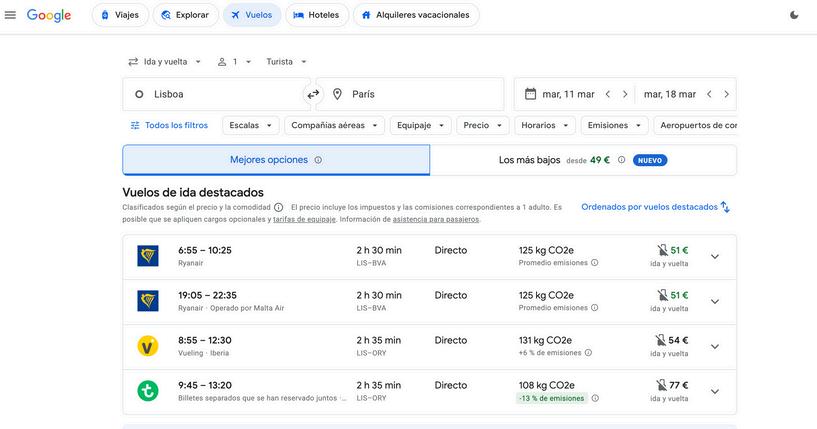Click the Lisboa origin input field

(216, 94)
